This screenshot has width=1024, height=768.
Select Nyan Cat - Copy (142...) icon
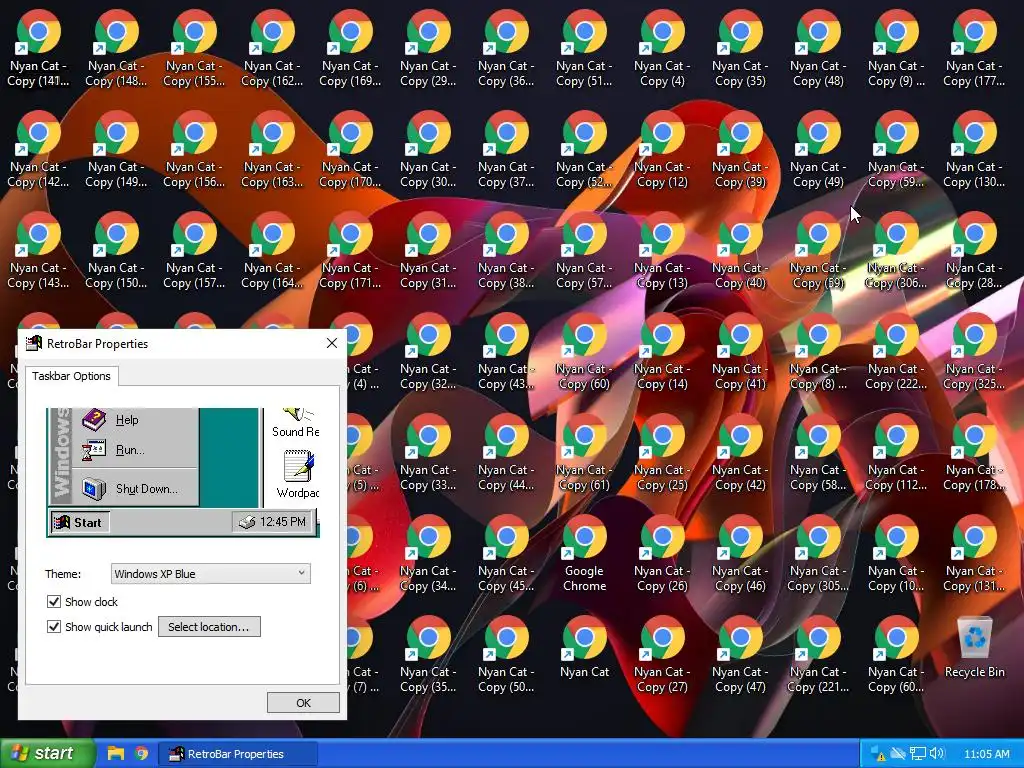(x=38, y=150)
